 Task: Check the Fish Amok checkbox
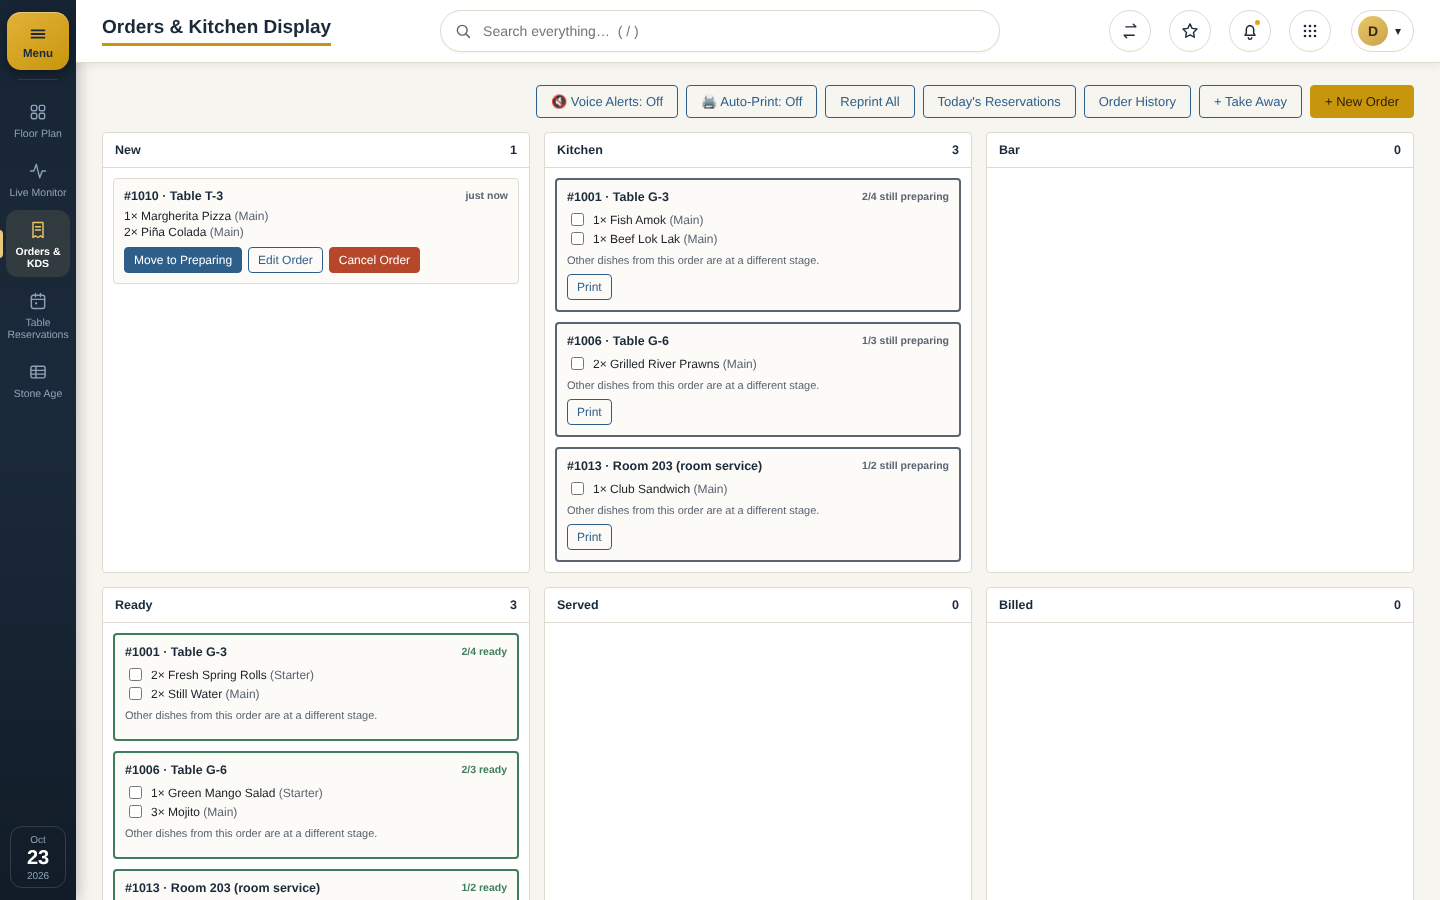click(577, 220)
